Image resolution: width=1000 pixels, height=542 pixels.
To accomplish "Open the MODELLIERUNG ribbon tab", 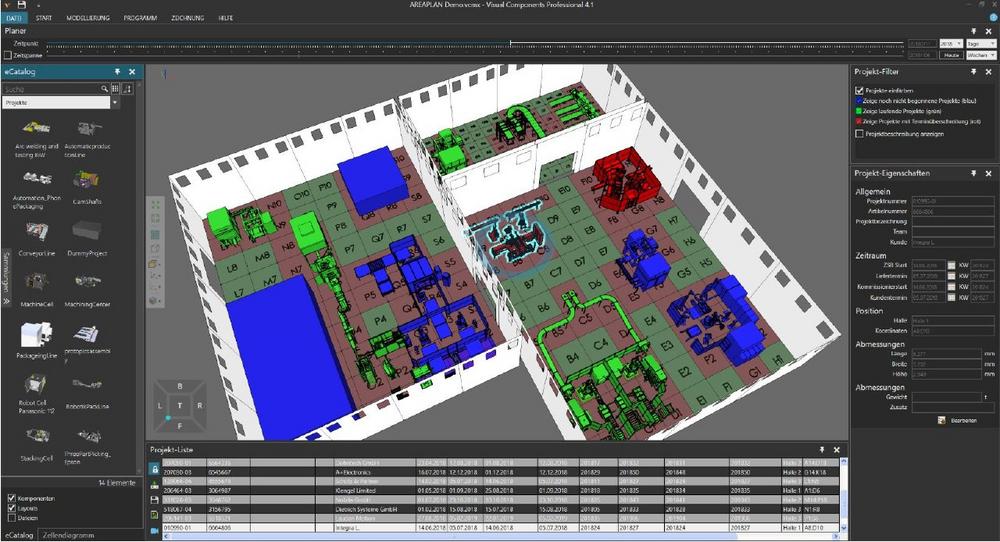I will [88, 18].
